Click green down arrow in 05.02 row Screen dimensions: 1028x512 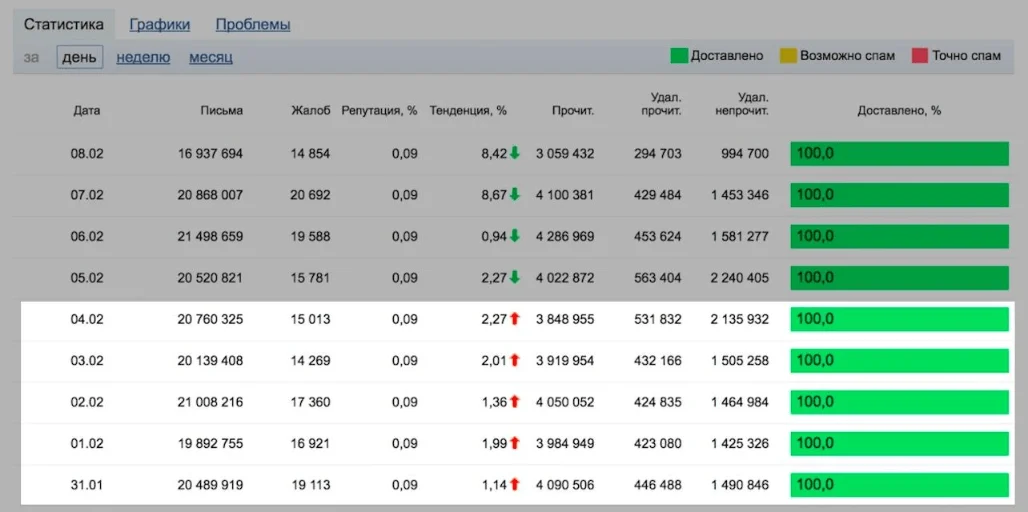click(x=515, y=278)
